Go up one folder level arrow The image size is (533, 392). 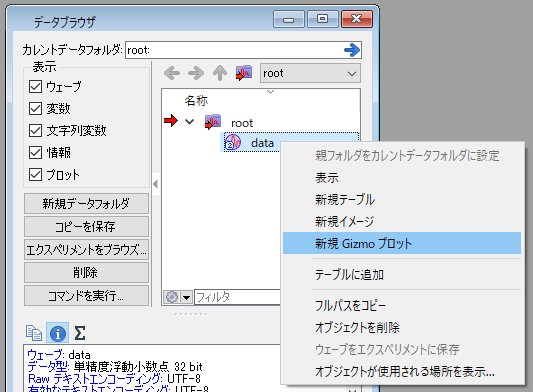pos(220,73)
